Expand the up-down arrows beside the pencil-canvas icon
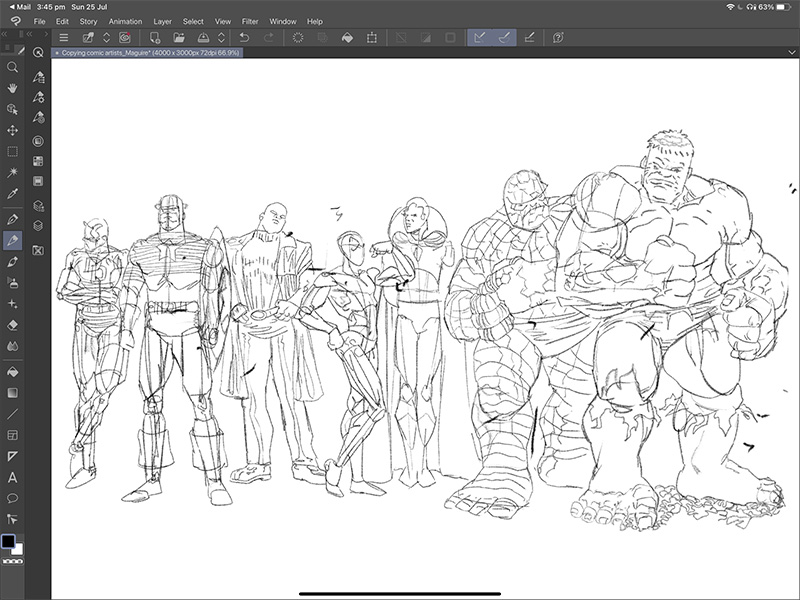 (x=107, y=37)
